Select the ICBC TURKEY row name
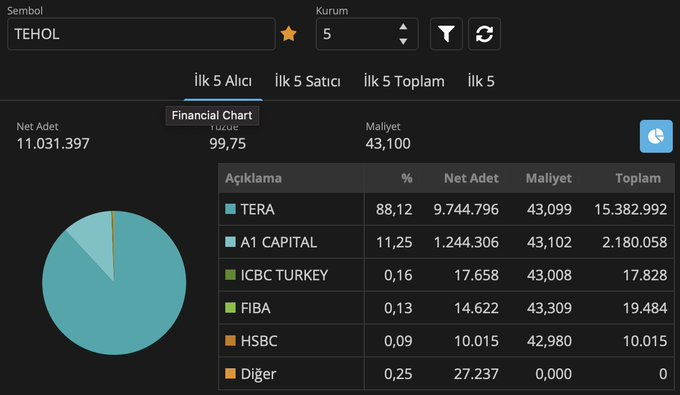 tap(284, 275)
